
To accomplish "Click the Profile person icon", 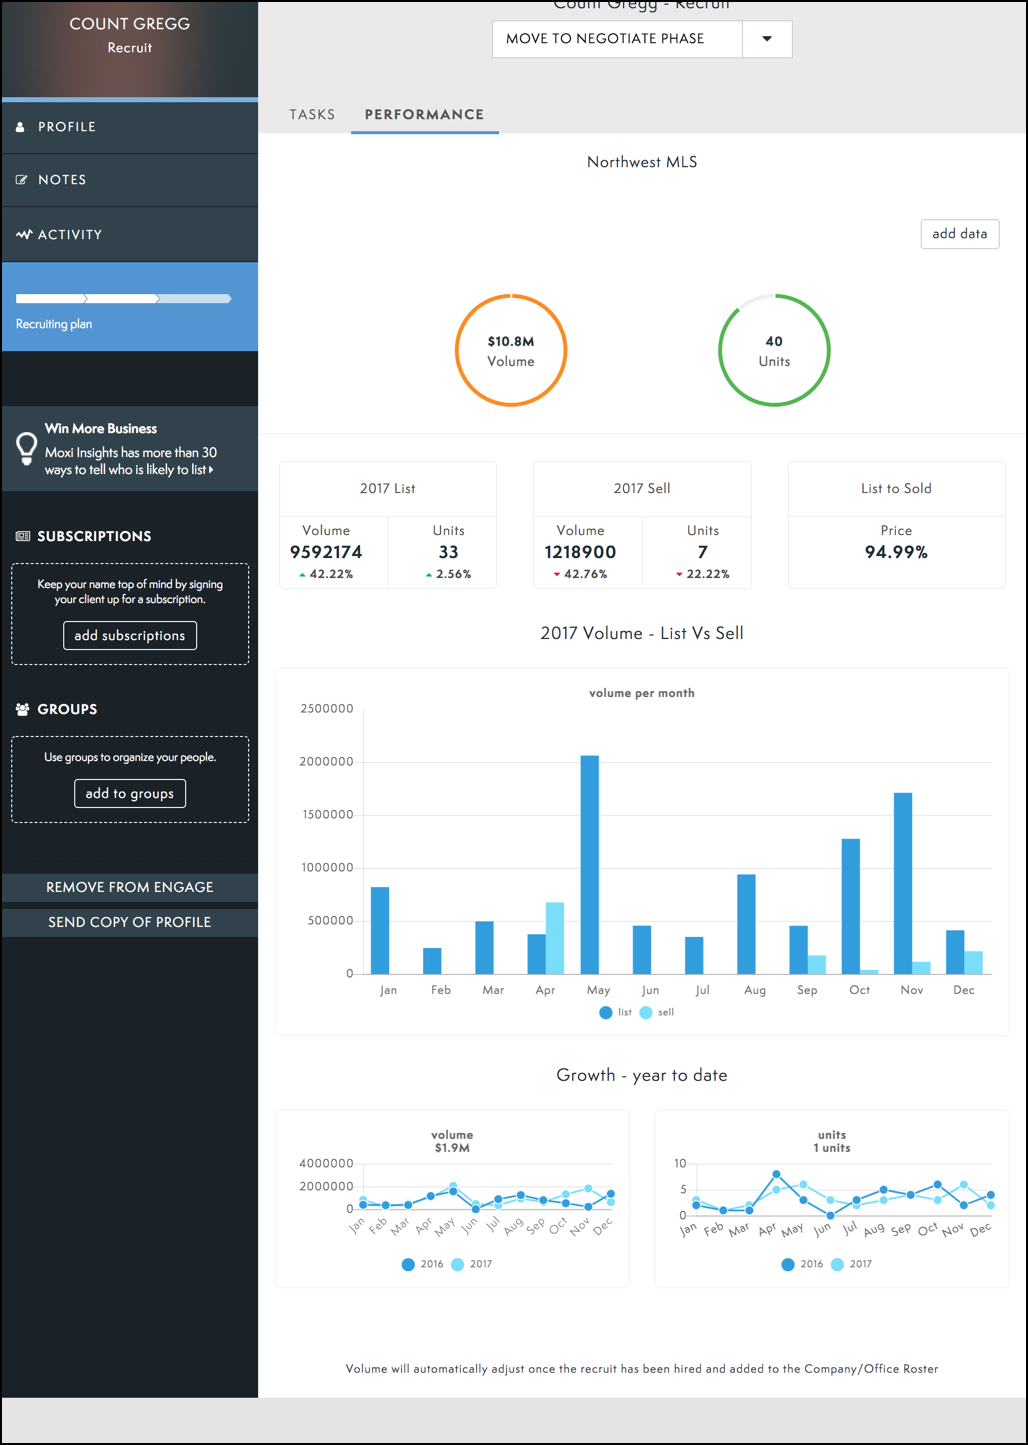I will pyautogui.click(x=20, y=127).
